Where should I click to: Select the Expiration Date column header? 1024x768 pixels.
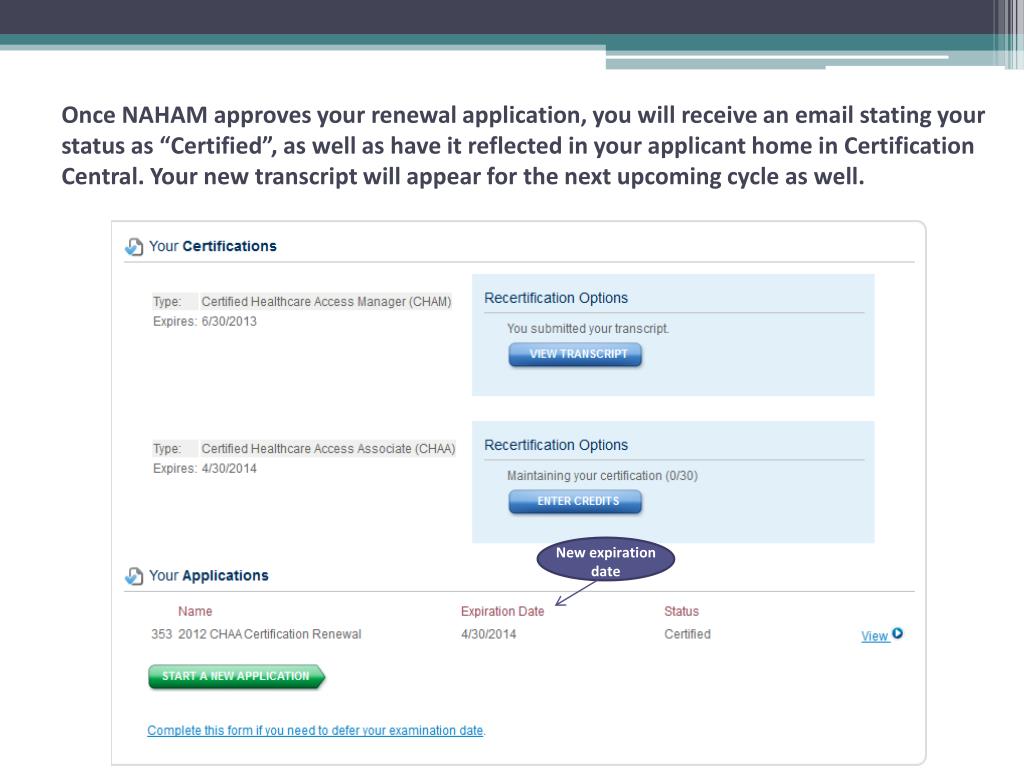pos(502,611)
